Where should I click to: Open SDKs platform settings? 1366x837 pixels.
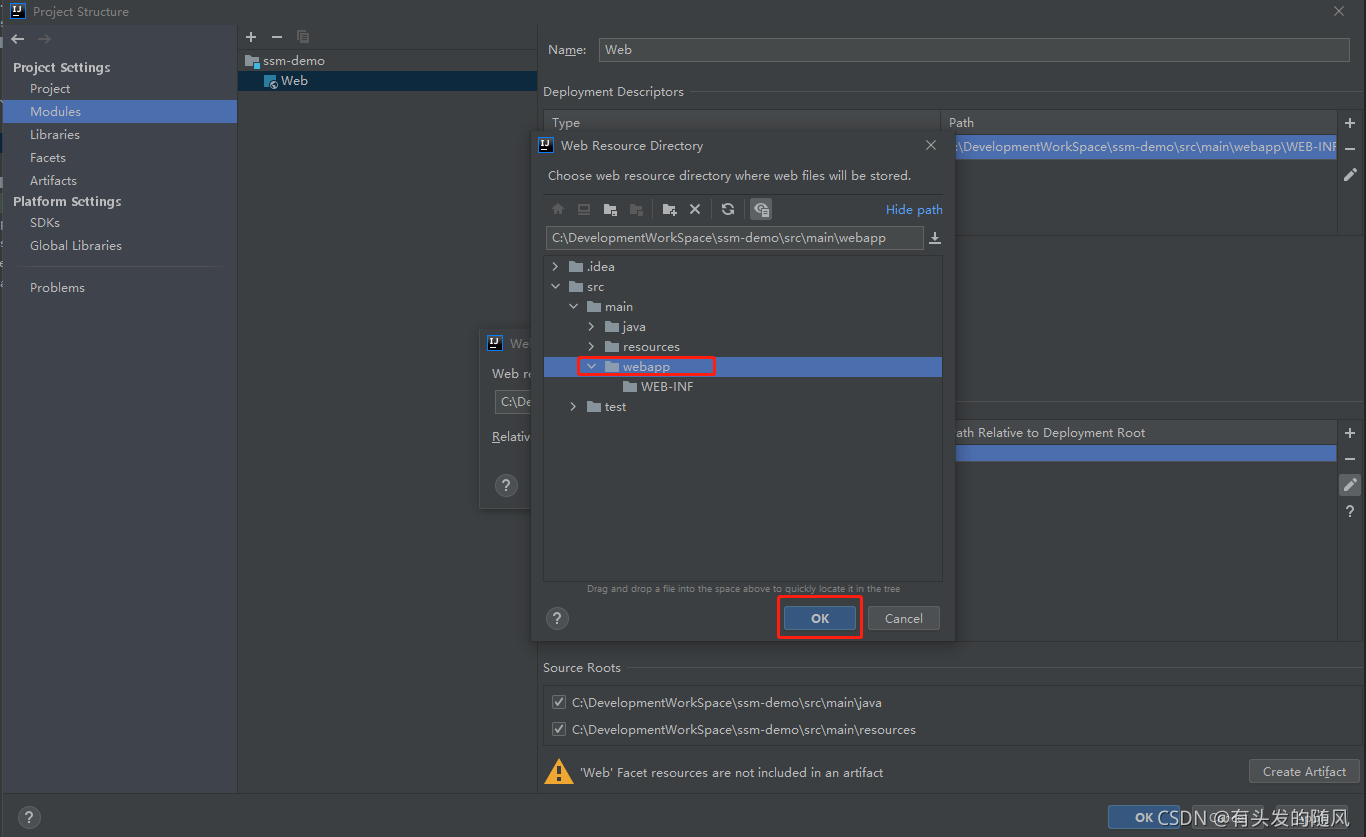point(45,223)
